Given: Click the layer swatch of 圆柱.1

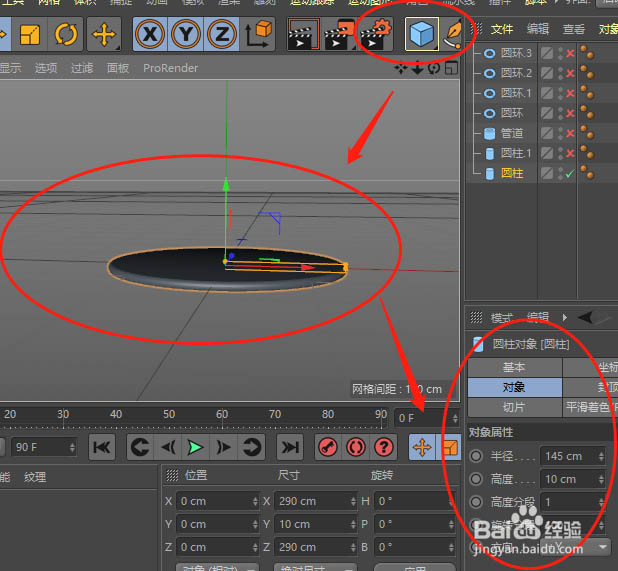Looking at the screenshot, I should pyautogui.click(x=547, y=153).
